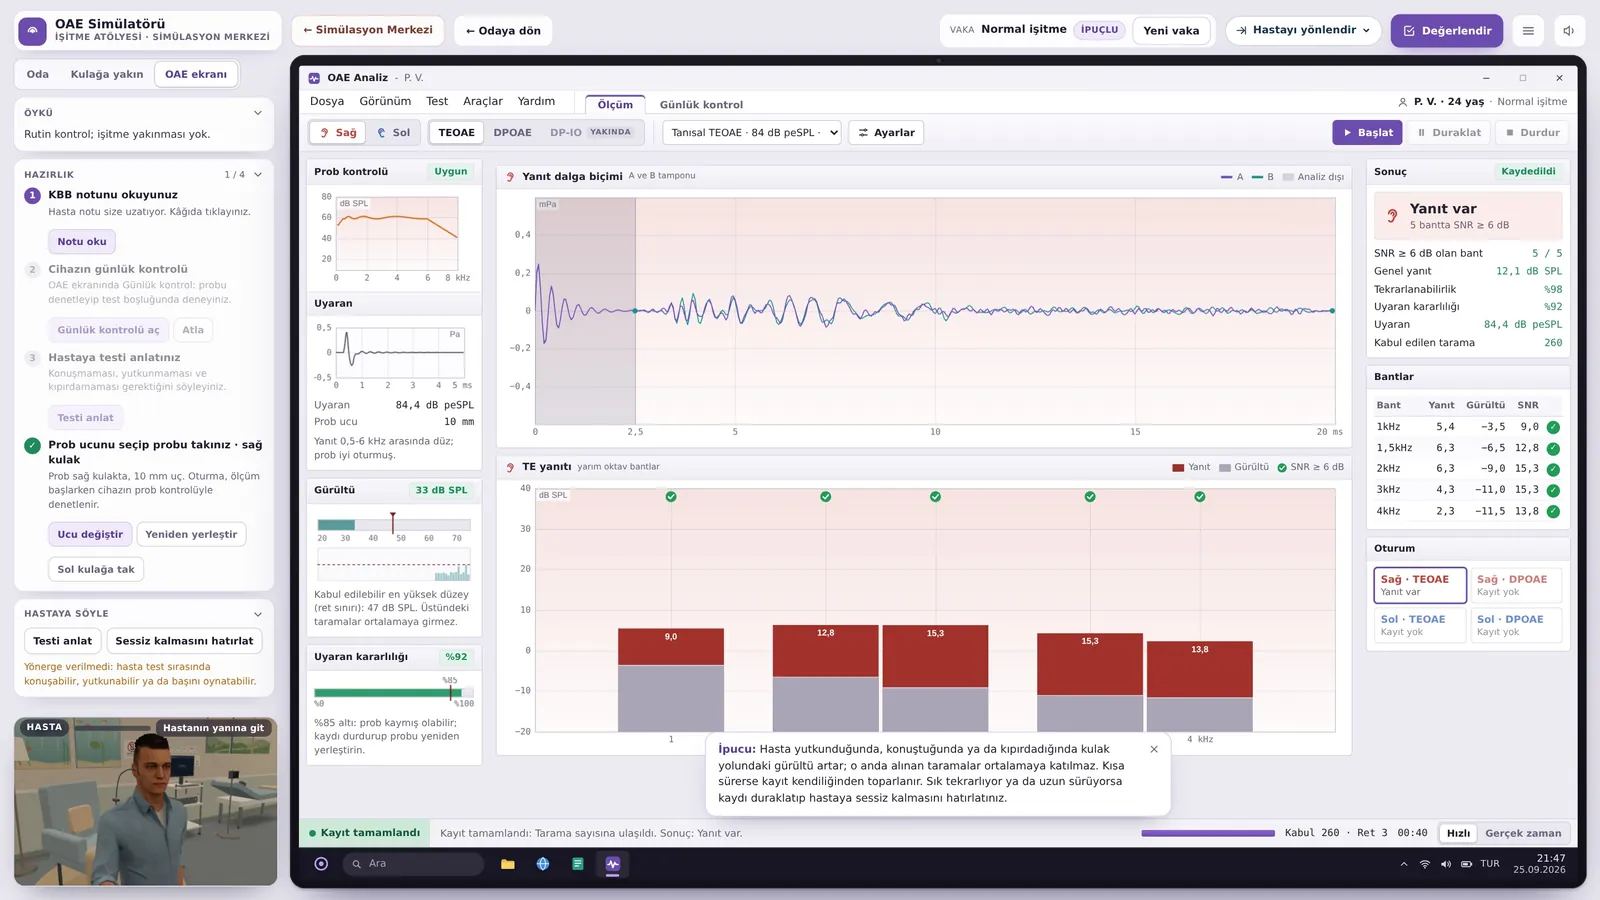Click the volume tray icon
The height and width of the screenshot is (900, 1600).
pyautogui.click(x=1446, y=864)
